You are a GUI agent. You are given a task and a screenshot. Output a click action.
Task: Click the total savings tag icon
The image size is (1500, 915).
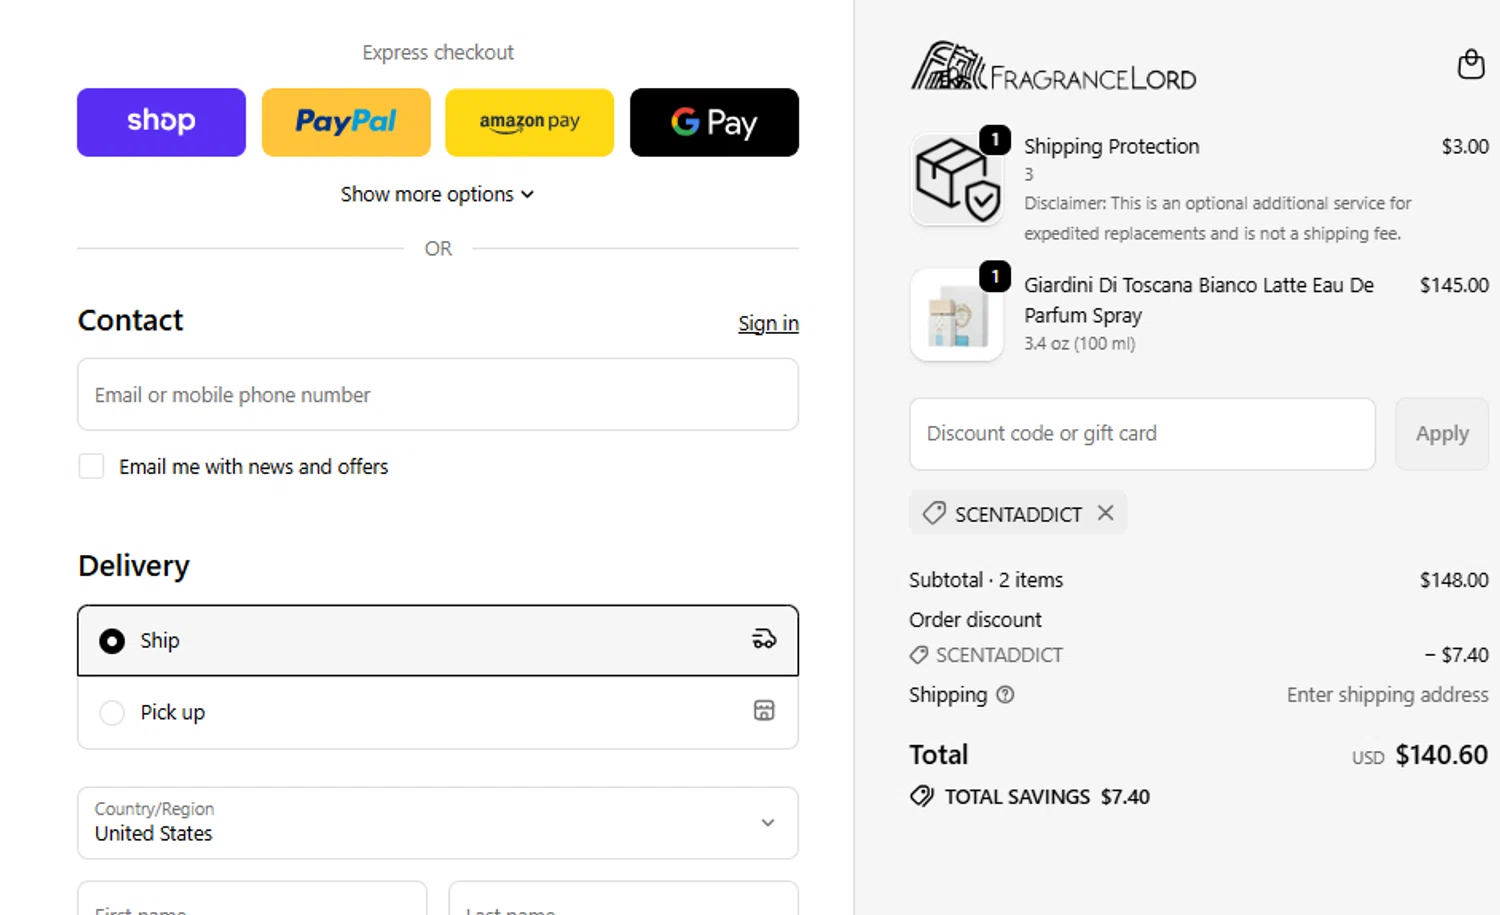[x=922, y=796]
